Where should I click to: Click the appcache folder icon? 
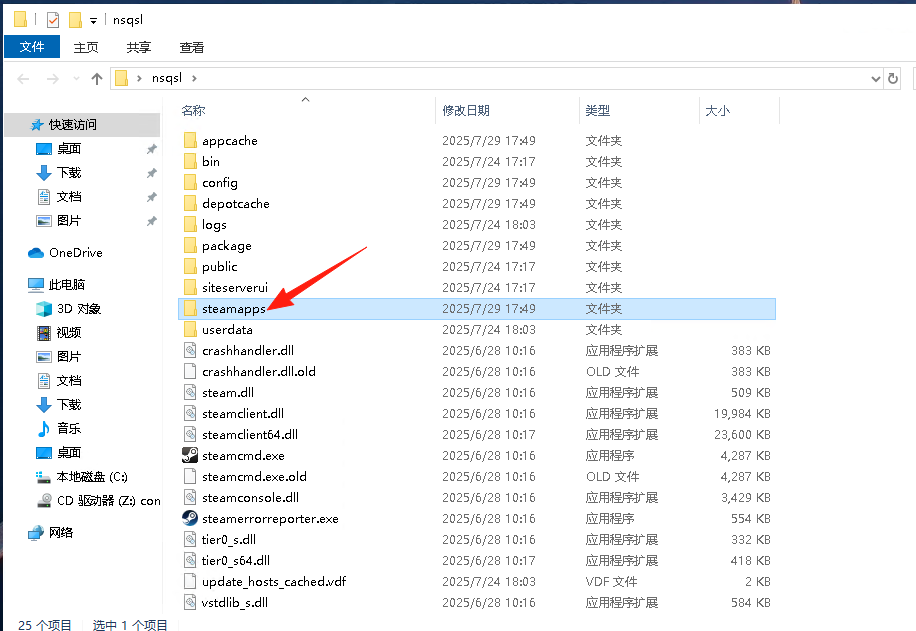click(x=190, y=140)
